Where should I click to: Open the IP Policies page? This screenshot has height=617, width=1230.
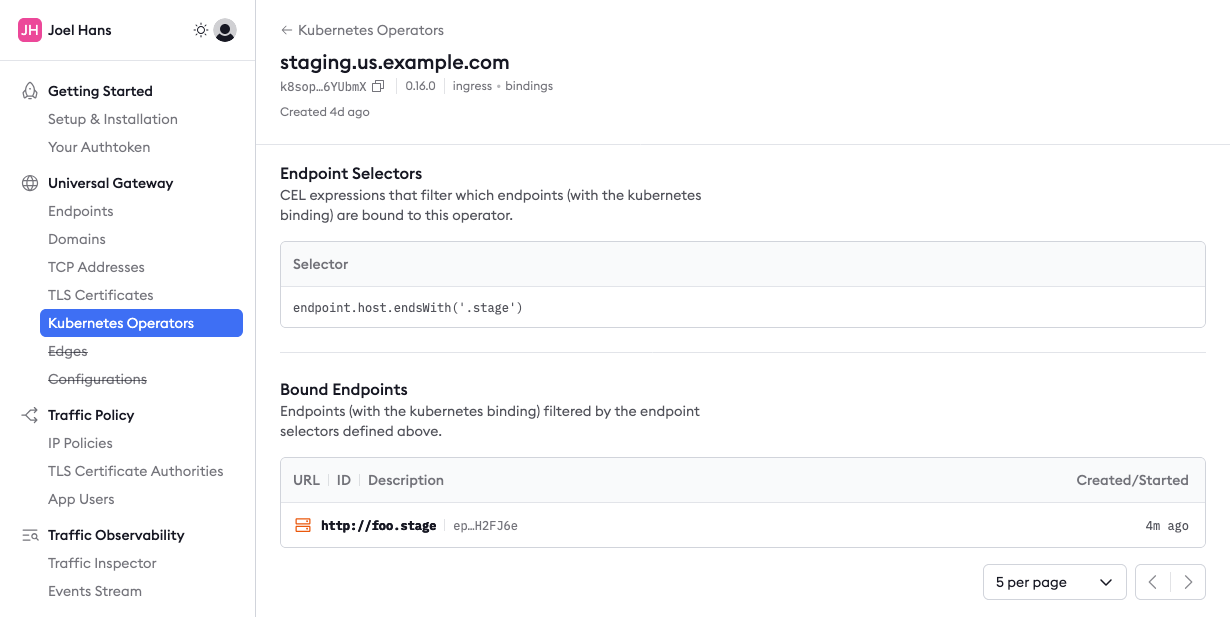coord(80,443)
